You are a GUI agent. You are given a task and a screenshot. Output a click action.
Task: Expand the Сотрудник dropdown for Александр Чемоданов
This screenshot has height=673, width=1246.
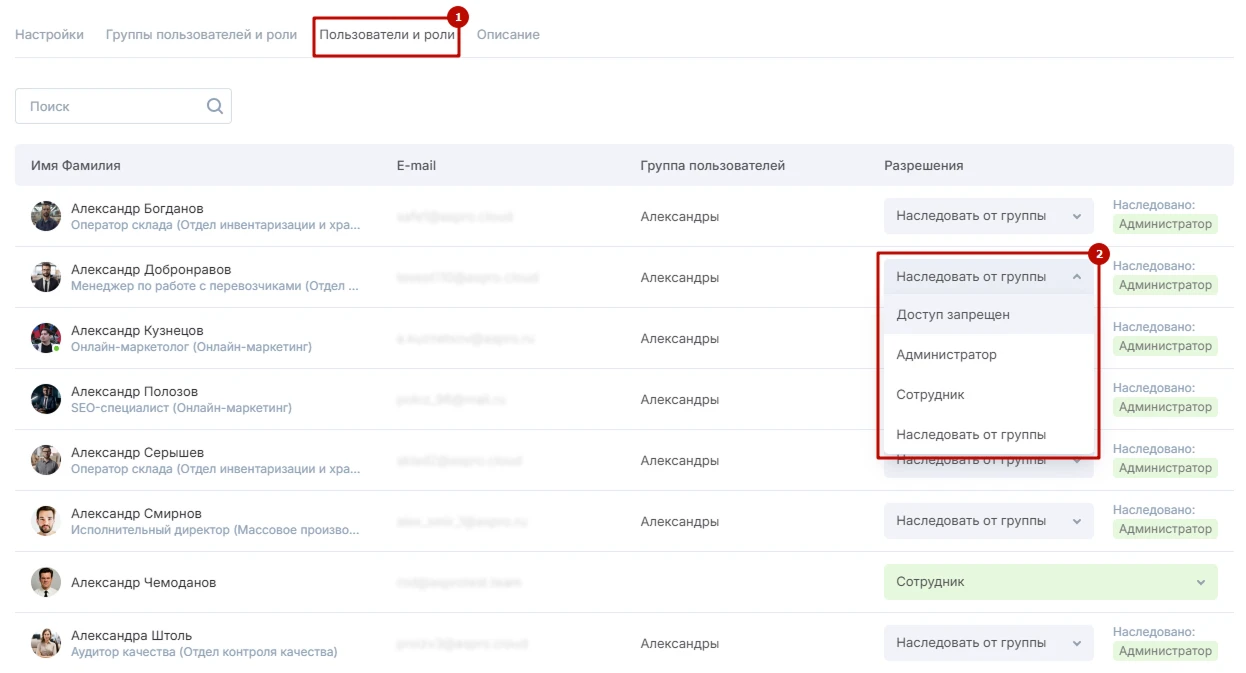coord(1050,582)
